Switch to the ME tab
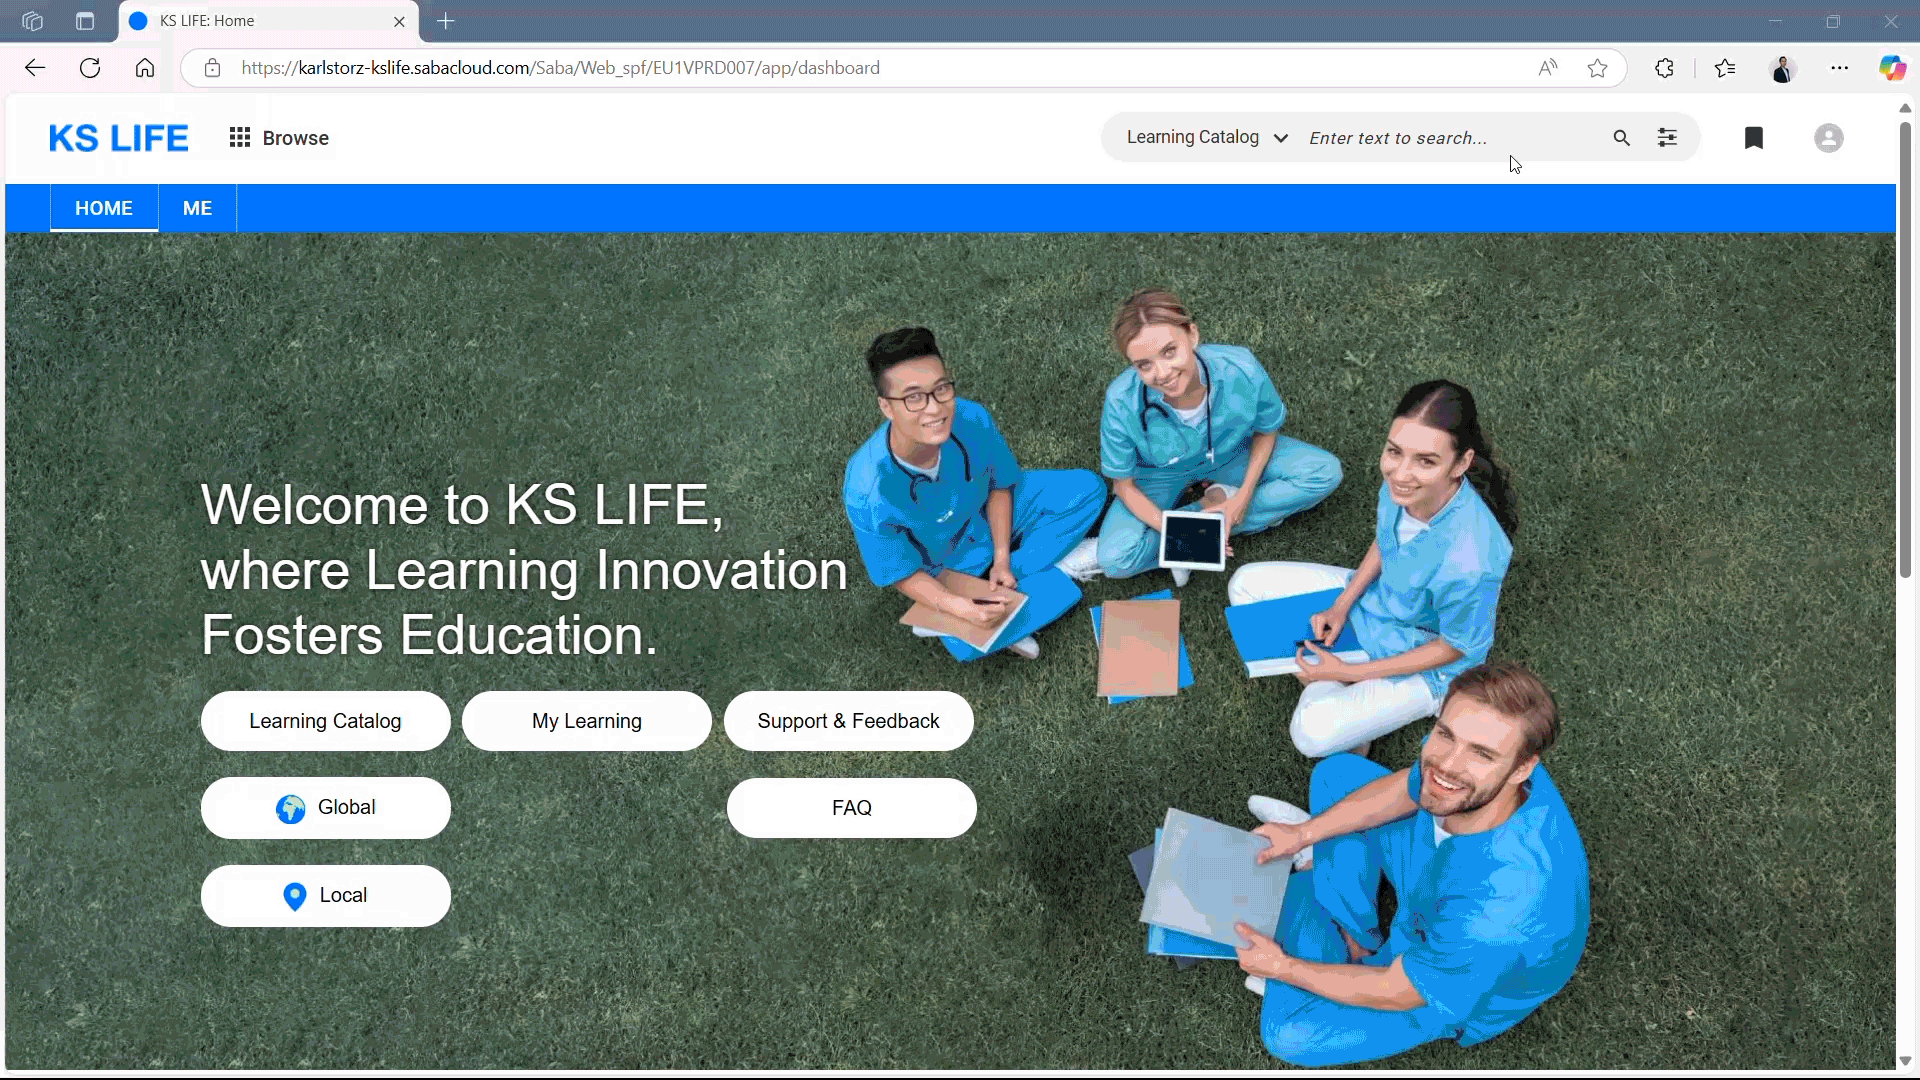Viewport: 1920px width, 1080px height. [x=197, y=208]
